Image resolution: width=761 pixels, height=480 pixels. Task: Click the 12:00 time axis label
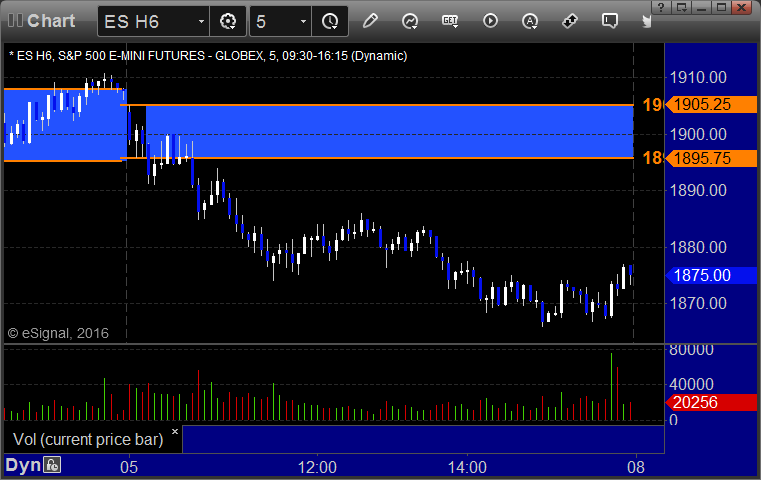317,467
